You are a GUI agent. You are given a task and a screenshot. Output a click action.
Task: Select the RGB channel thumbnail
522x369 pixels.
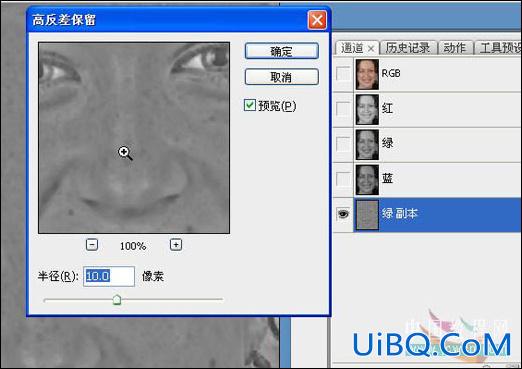pyautogui.click(x=367, y=74)
